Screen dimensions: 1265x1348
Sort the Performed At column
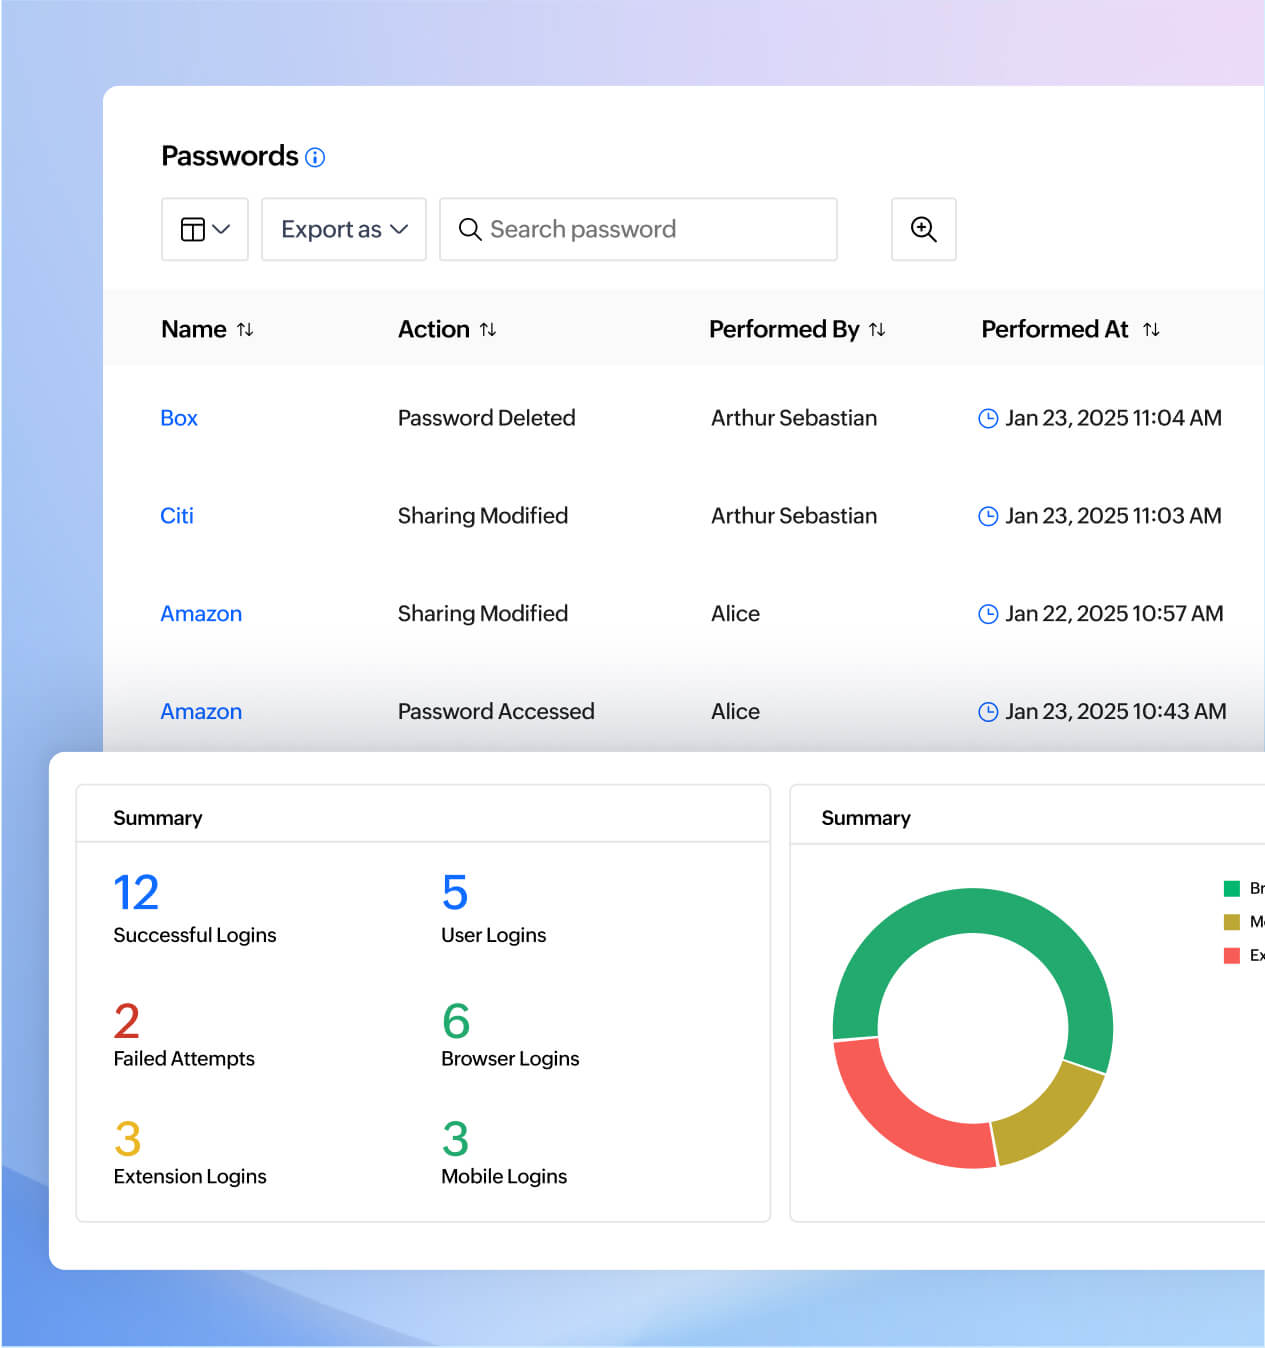tap(1151, 329)
